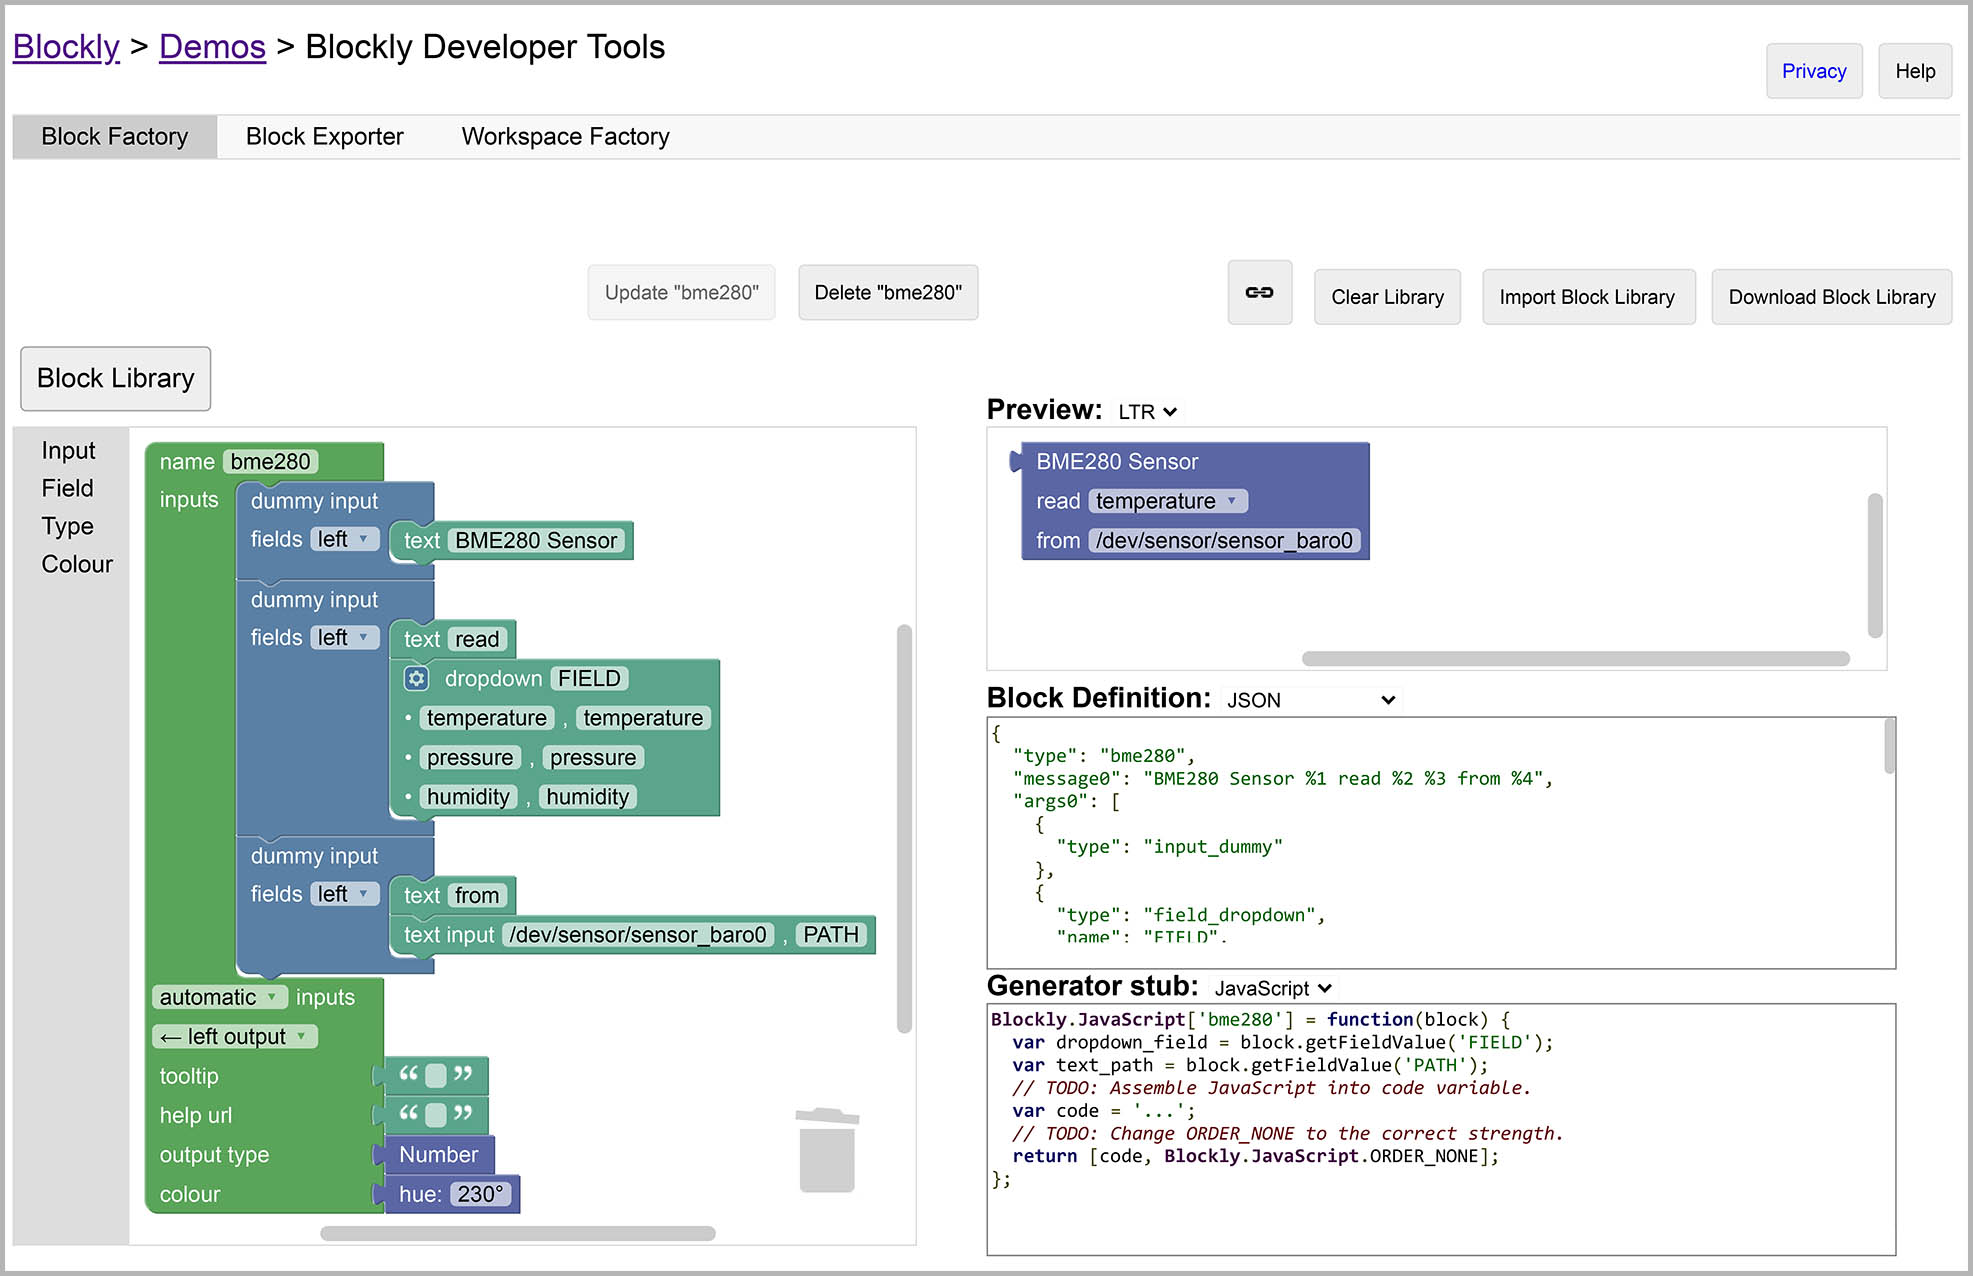The height and width of the screenshot is (1276, 1973).
Task: Click the dropdown FIELD icon on block
Action: (x=416, y=678)
